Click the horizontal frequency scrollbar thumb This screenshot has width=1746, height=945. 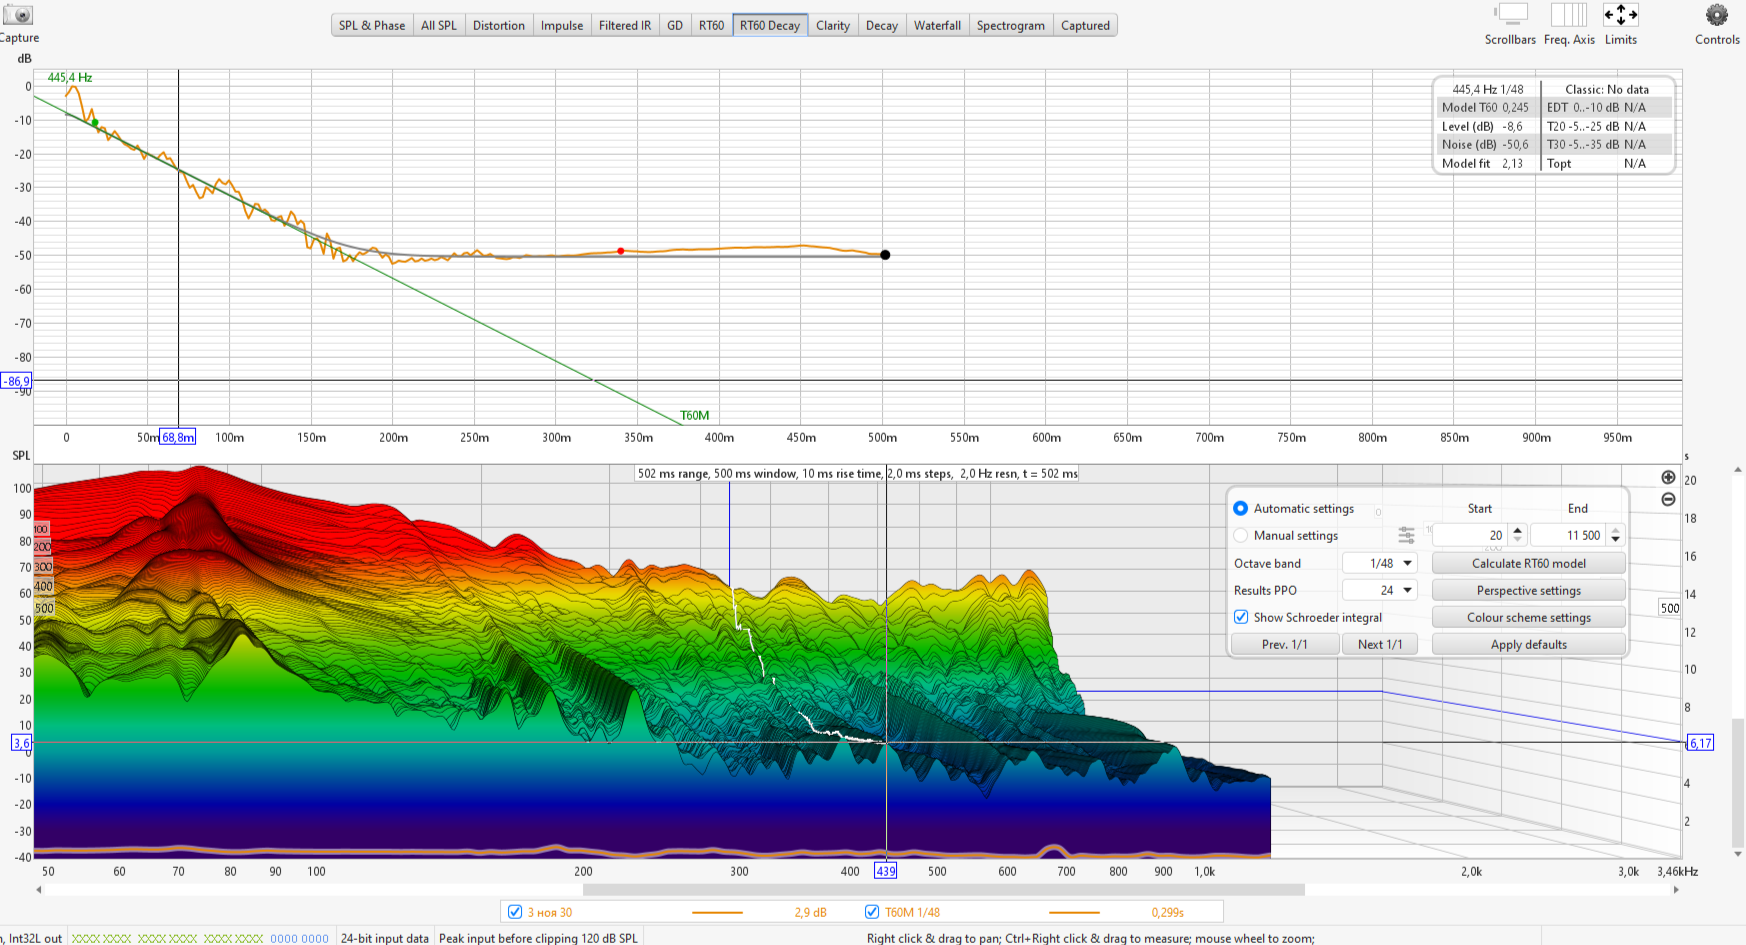943,889
